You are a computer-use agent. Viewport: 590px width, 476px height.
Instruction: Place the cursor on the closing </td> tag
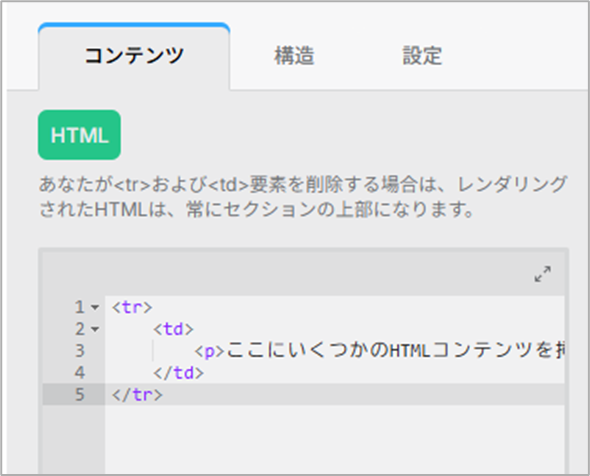pyautogui.click(x=179, y=373)
